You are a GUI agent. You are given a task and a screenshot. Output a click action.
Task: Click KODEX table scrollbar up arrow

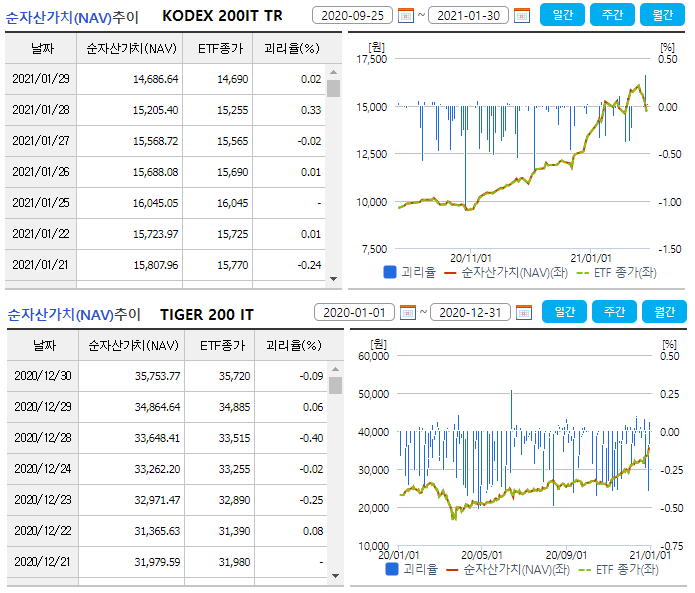pos(333,72)
